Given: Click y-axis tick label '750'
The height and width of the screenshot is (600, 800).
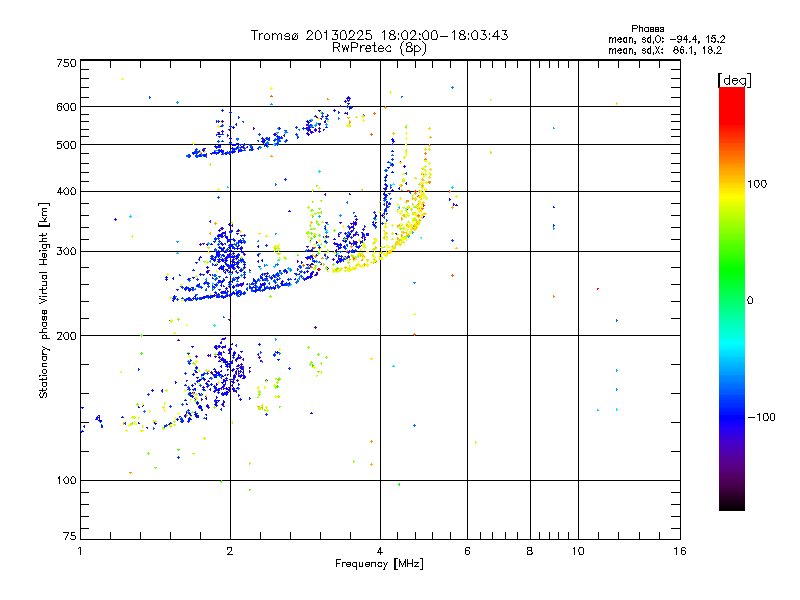Looking at the screenshot, I should [x=66, y=63].
